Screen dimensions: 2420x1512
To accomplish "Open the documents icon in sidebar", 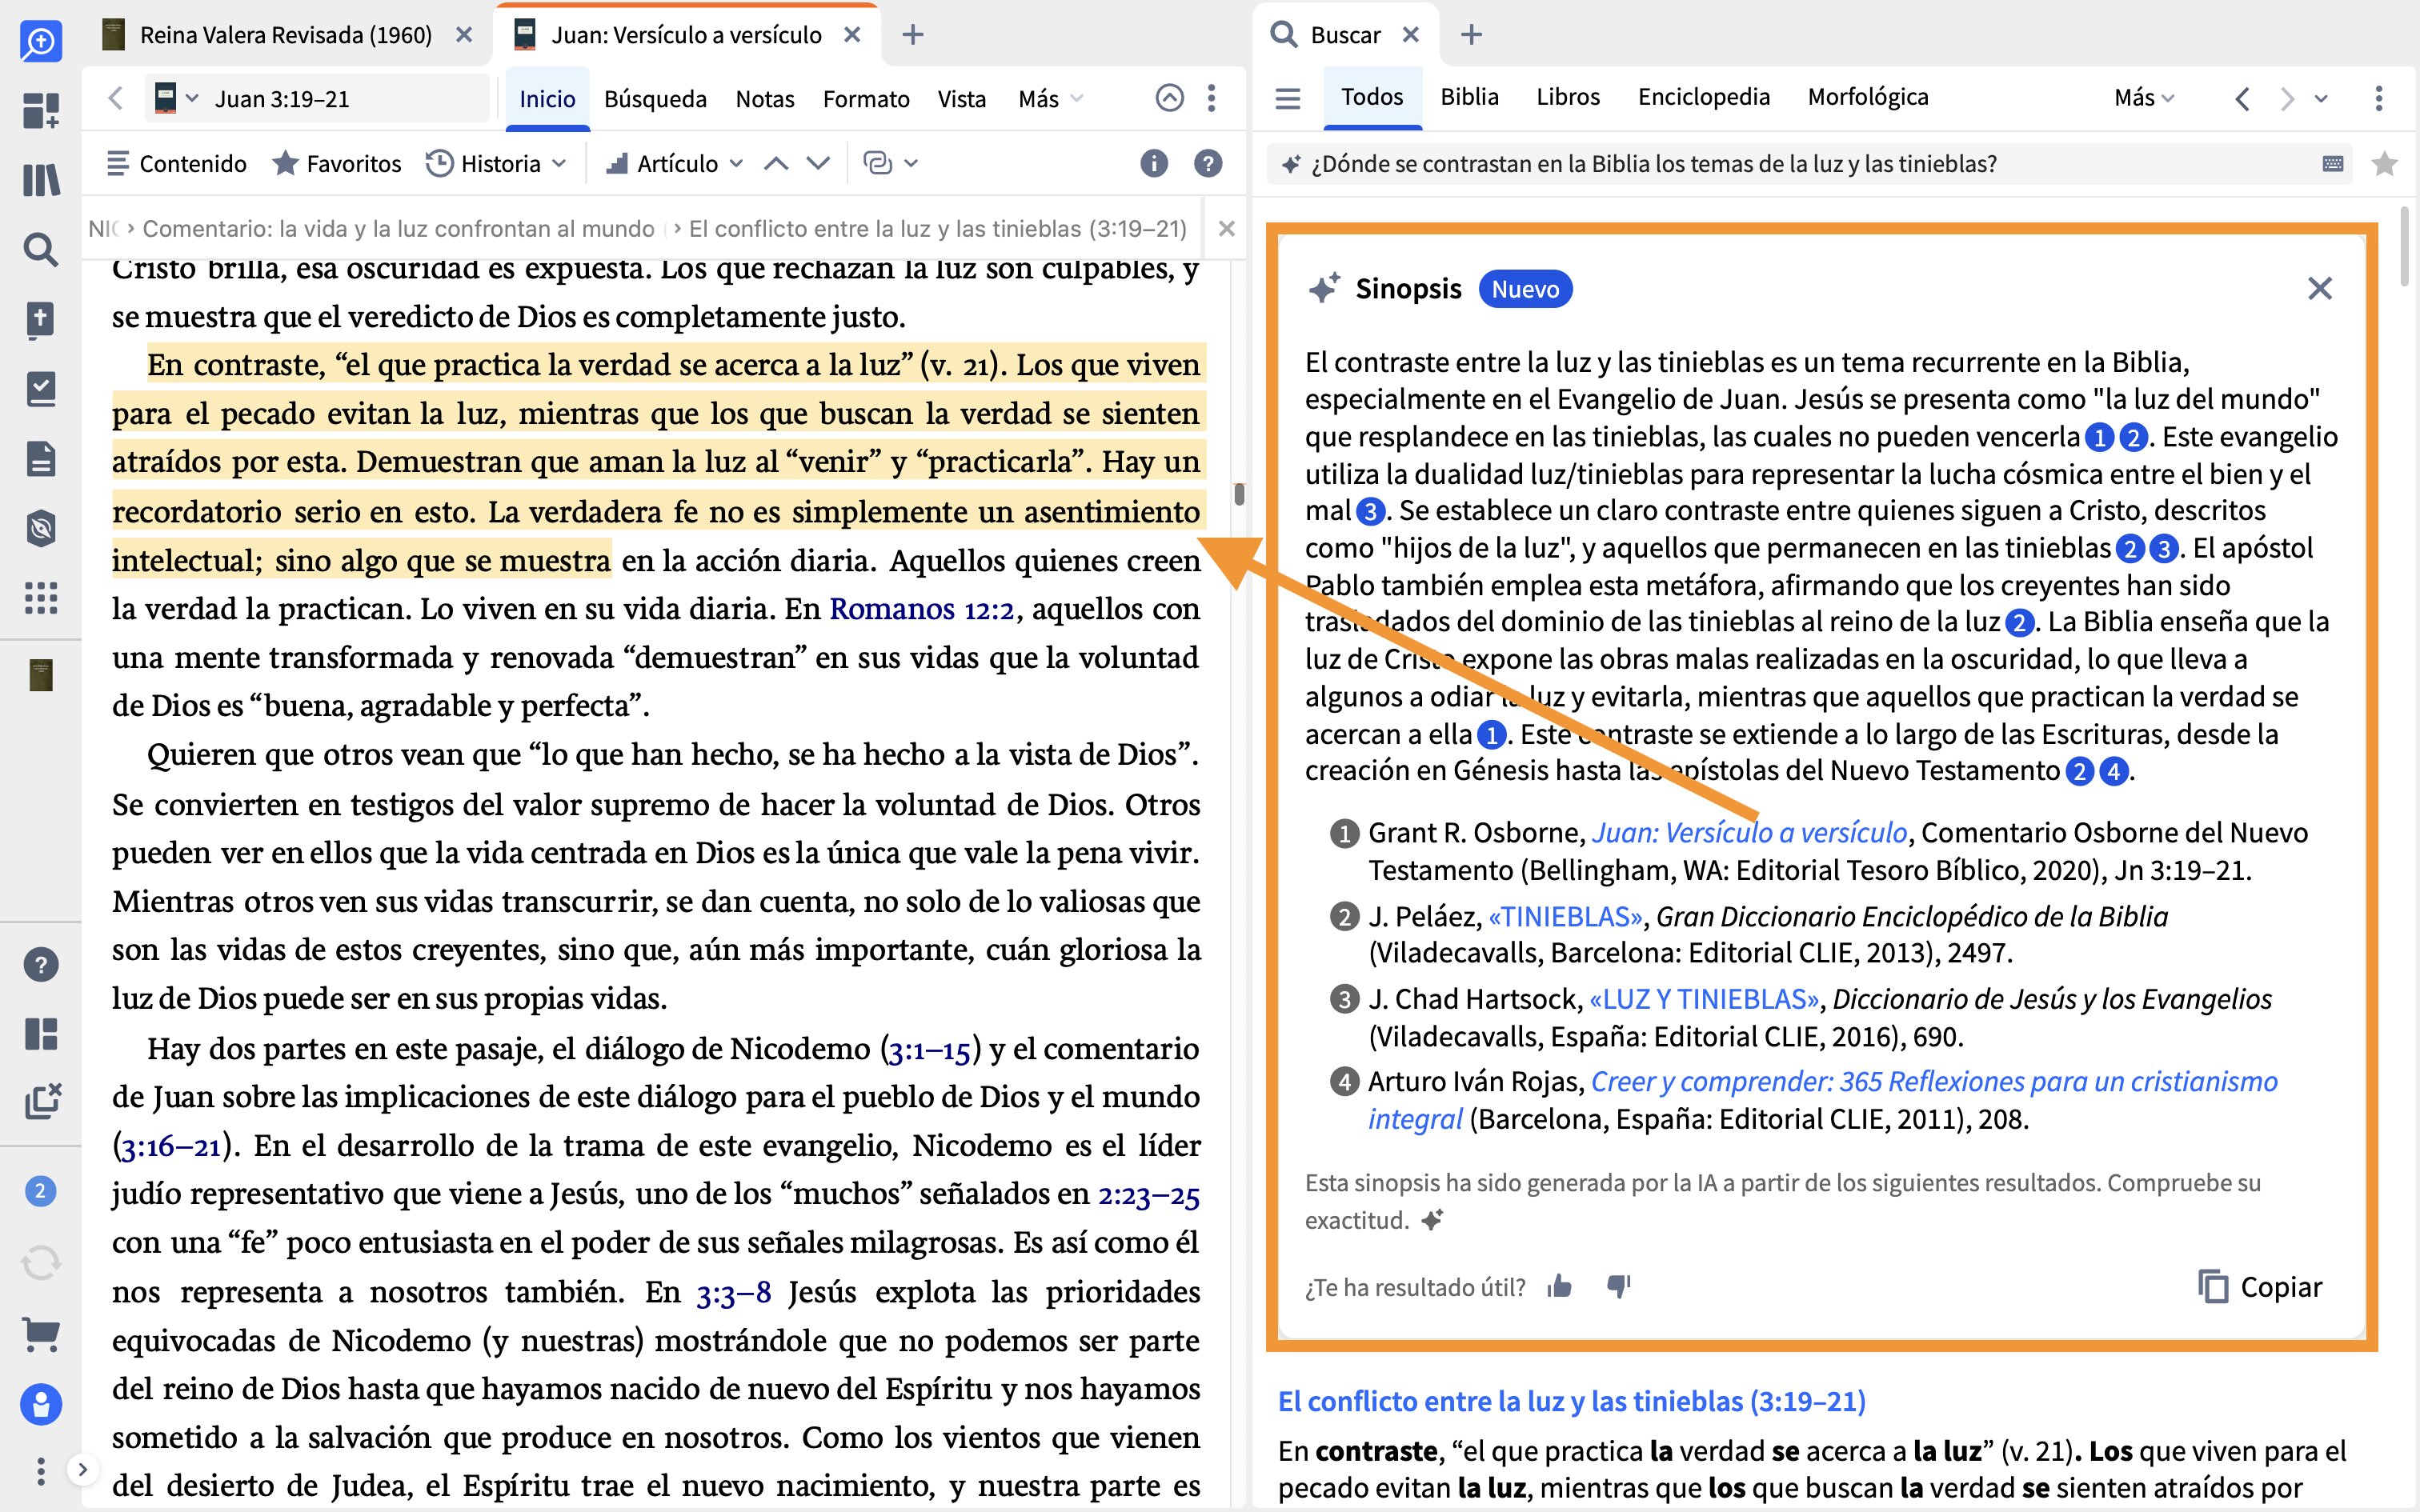I will (x=41, y=459).
